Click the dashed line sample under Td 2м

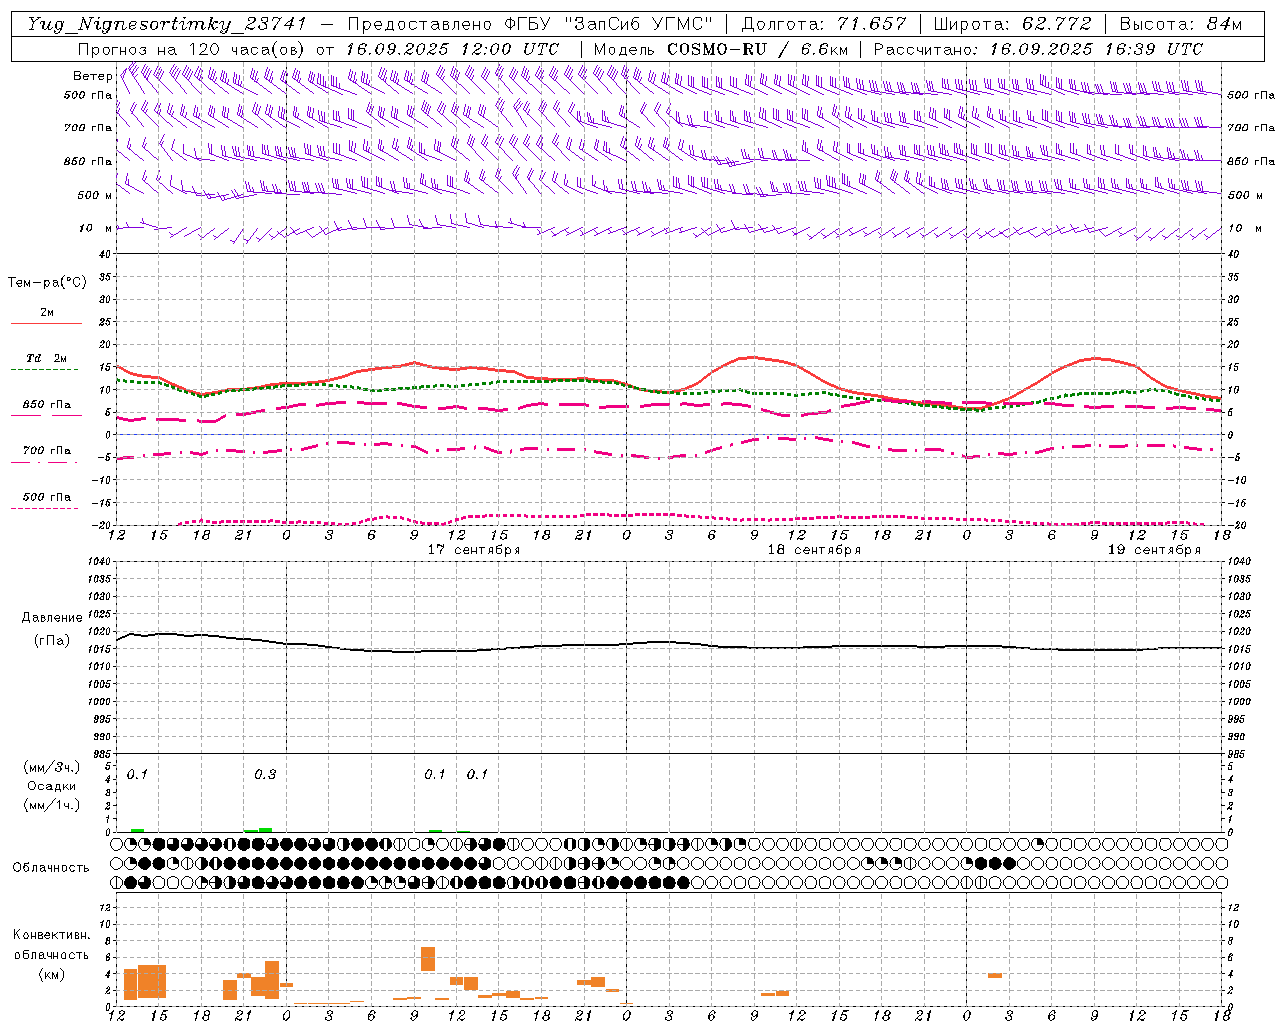pos(45,370)
